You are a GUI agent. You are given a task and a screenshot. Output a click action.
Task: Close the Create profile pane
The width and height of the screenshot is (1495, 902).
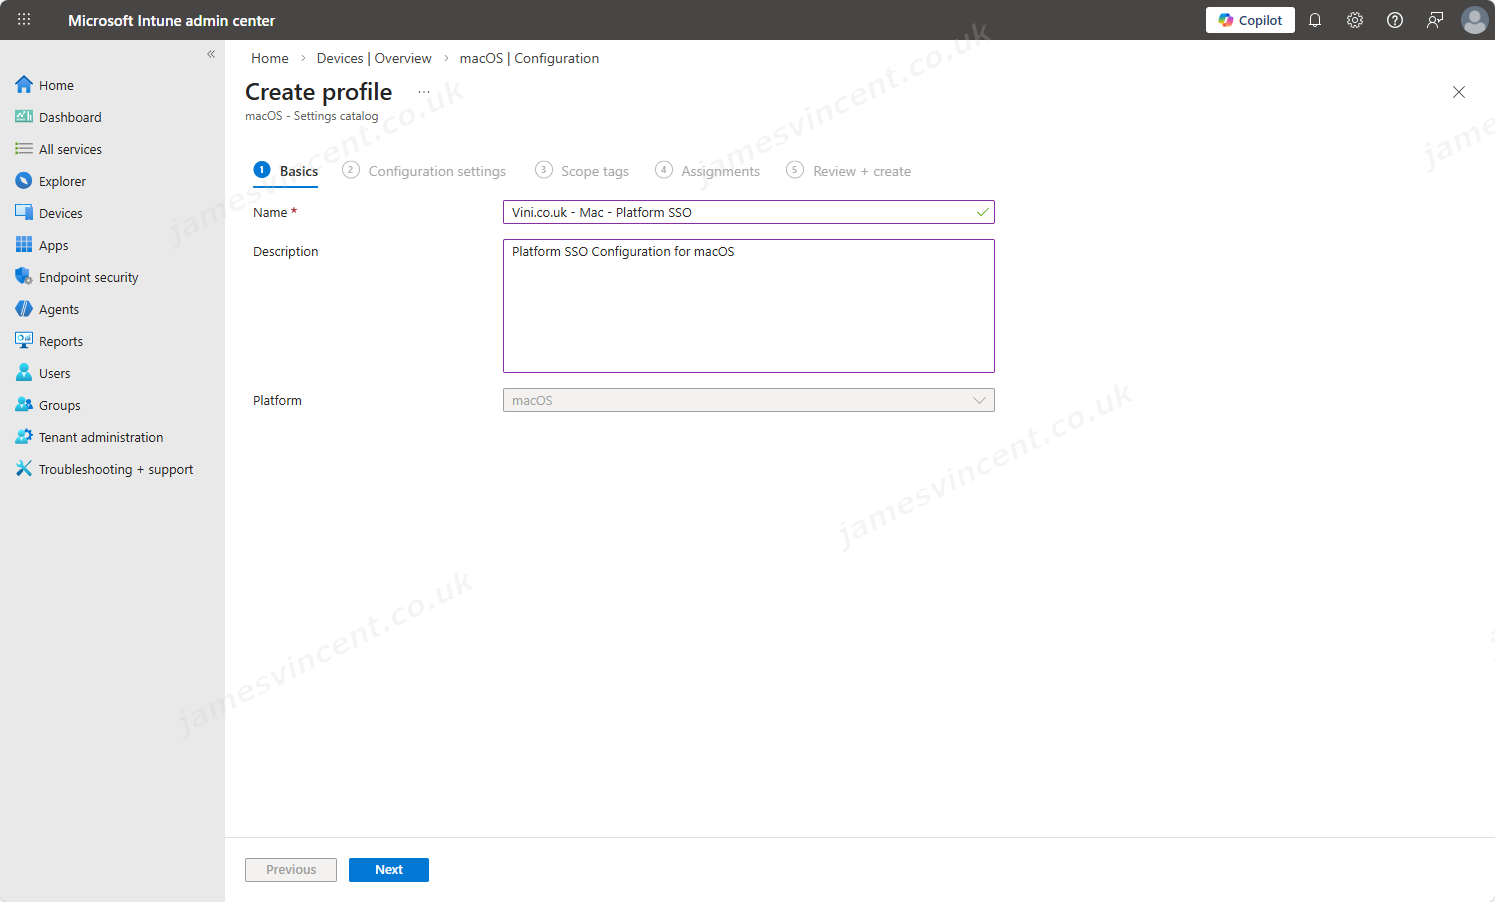[1458, 92]
